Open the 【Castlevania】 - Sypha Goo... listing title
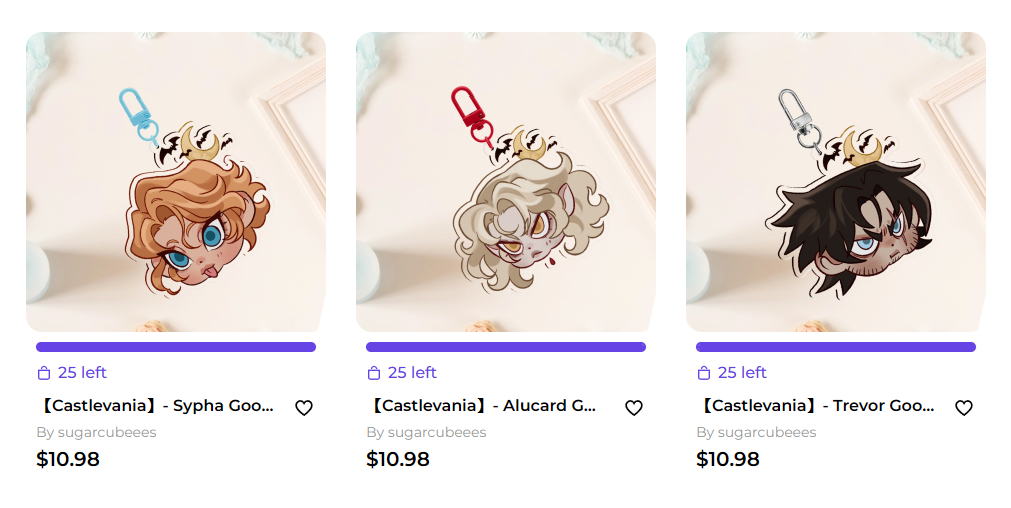This screenshot has width=1011, height=508. (x=155, y=405)
